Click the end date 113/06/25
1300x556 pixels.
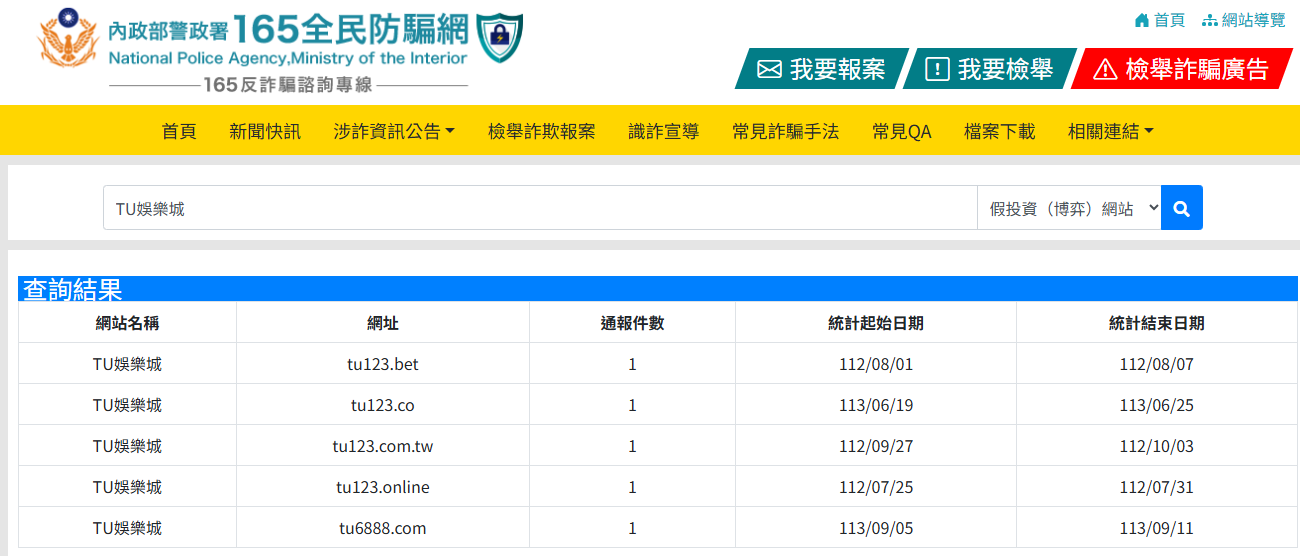click(x=1157, y=405)
